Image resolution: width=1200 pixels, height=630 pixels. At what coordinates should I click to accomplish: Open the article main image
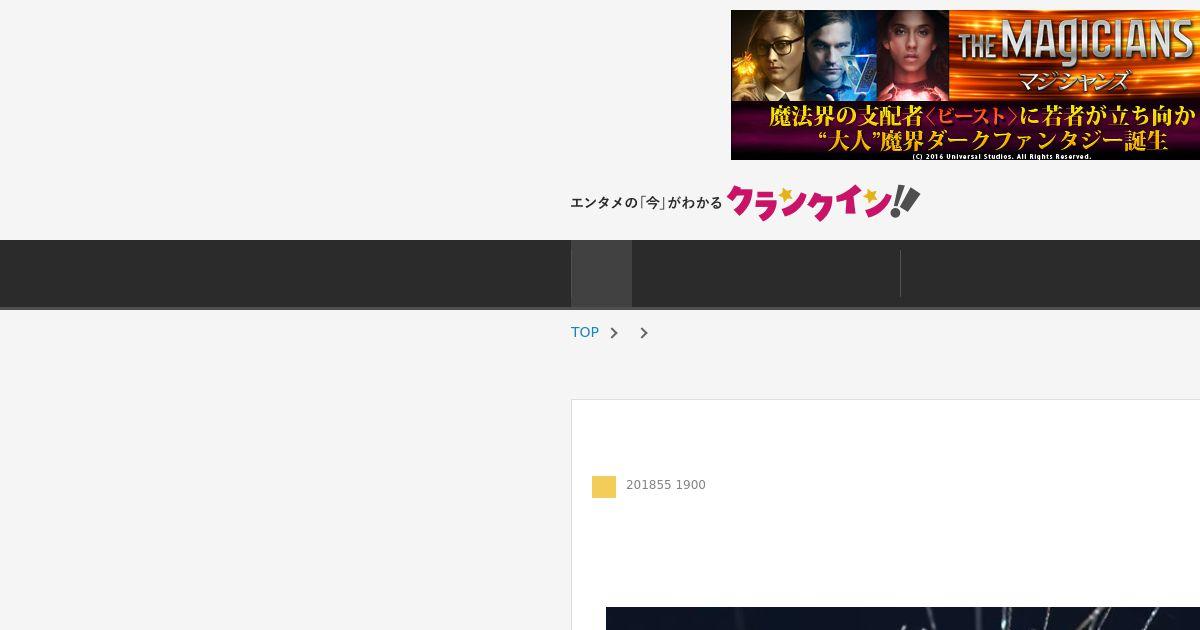(903, 618)
